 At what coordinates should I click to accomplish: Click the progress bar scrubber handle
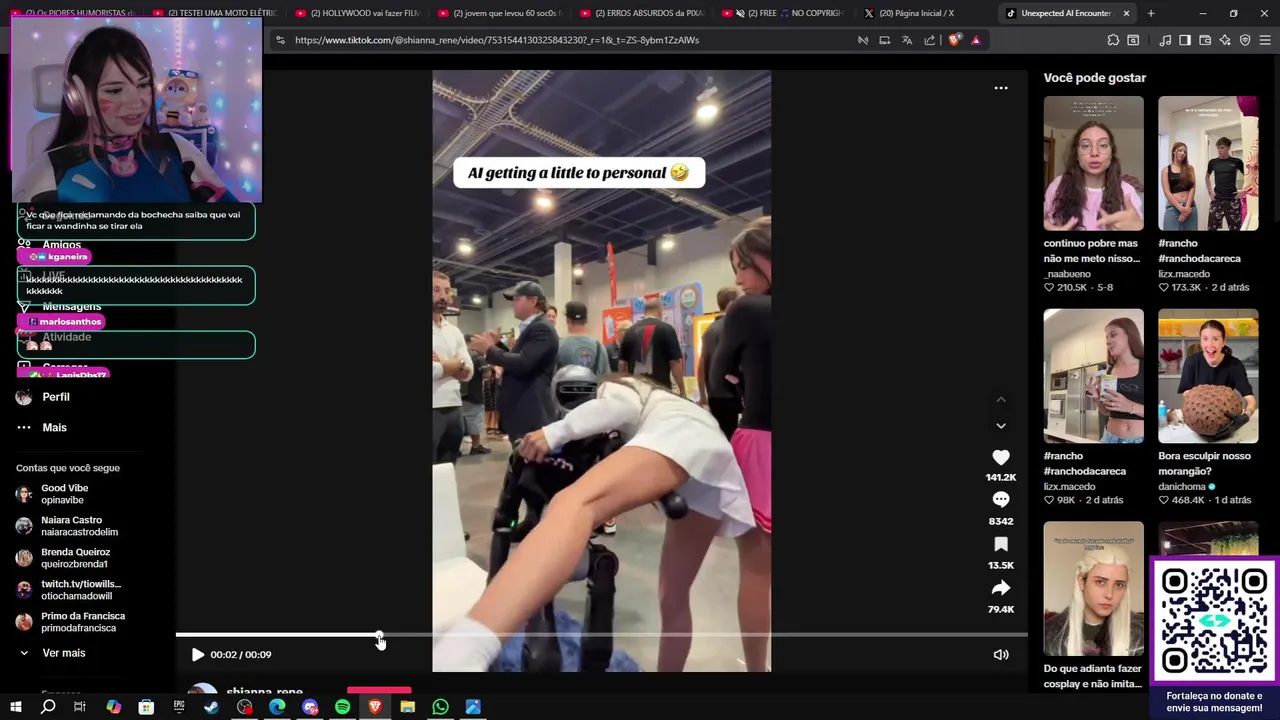[x=379, y=635]
